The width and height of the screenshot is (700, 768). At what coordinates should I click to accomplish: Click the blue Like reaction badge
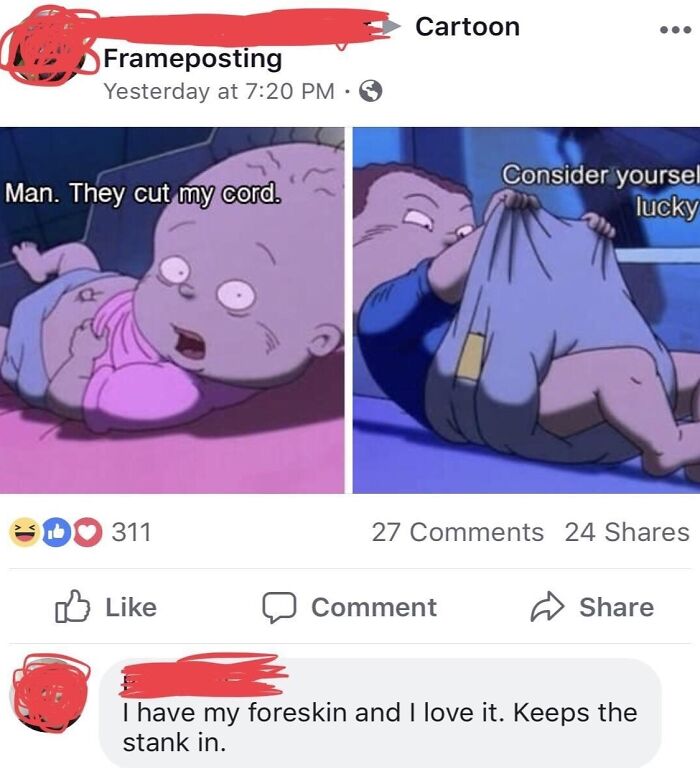[56, 532]
